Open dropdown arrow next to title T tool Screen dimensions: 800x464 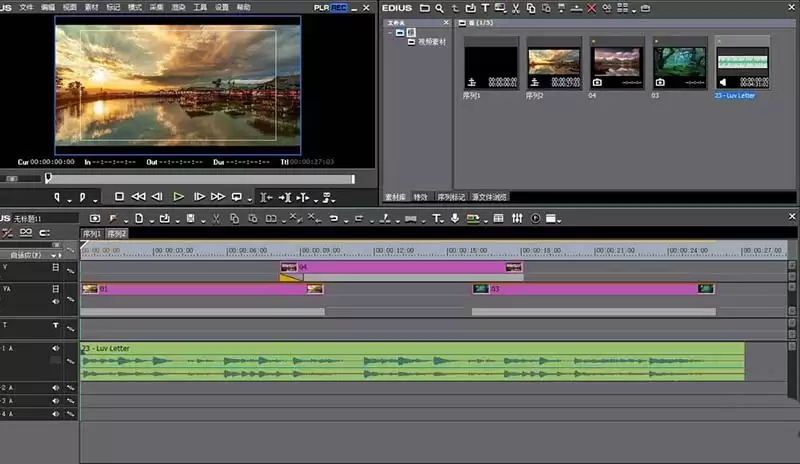tap(443, 221)
